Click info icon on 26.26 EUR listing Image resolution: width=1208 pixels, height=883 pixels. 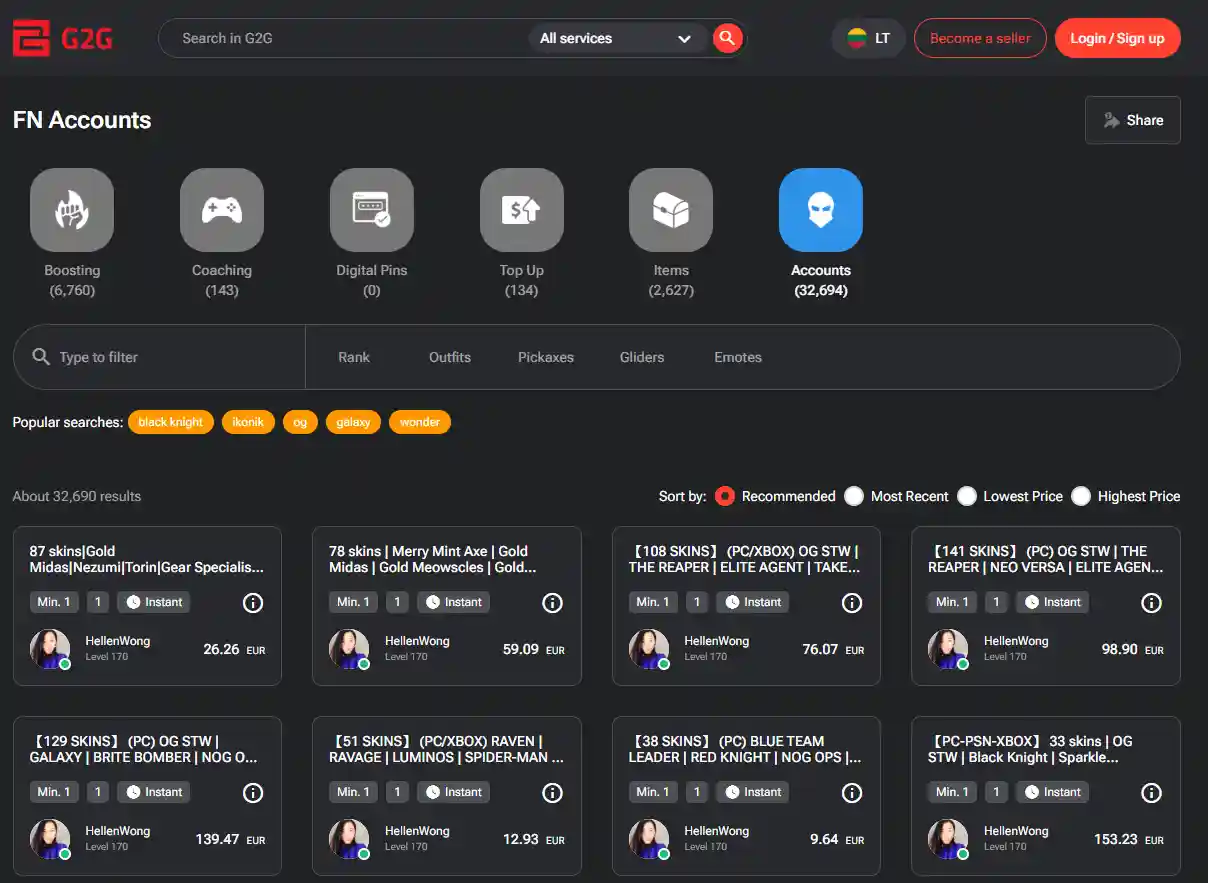click(x=253, y=602)
